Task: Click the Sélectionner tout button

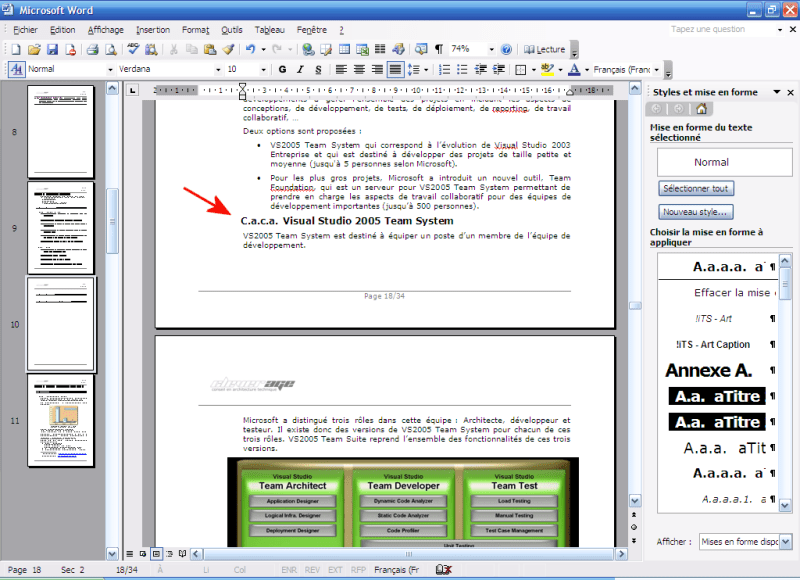Action: (695, 189)
